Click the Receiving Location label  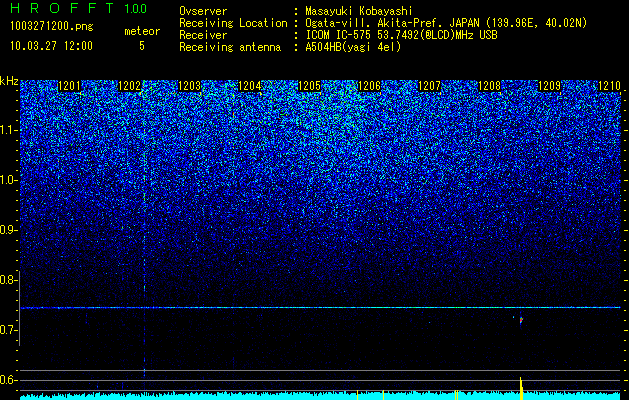233,23
